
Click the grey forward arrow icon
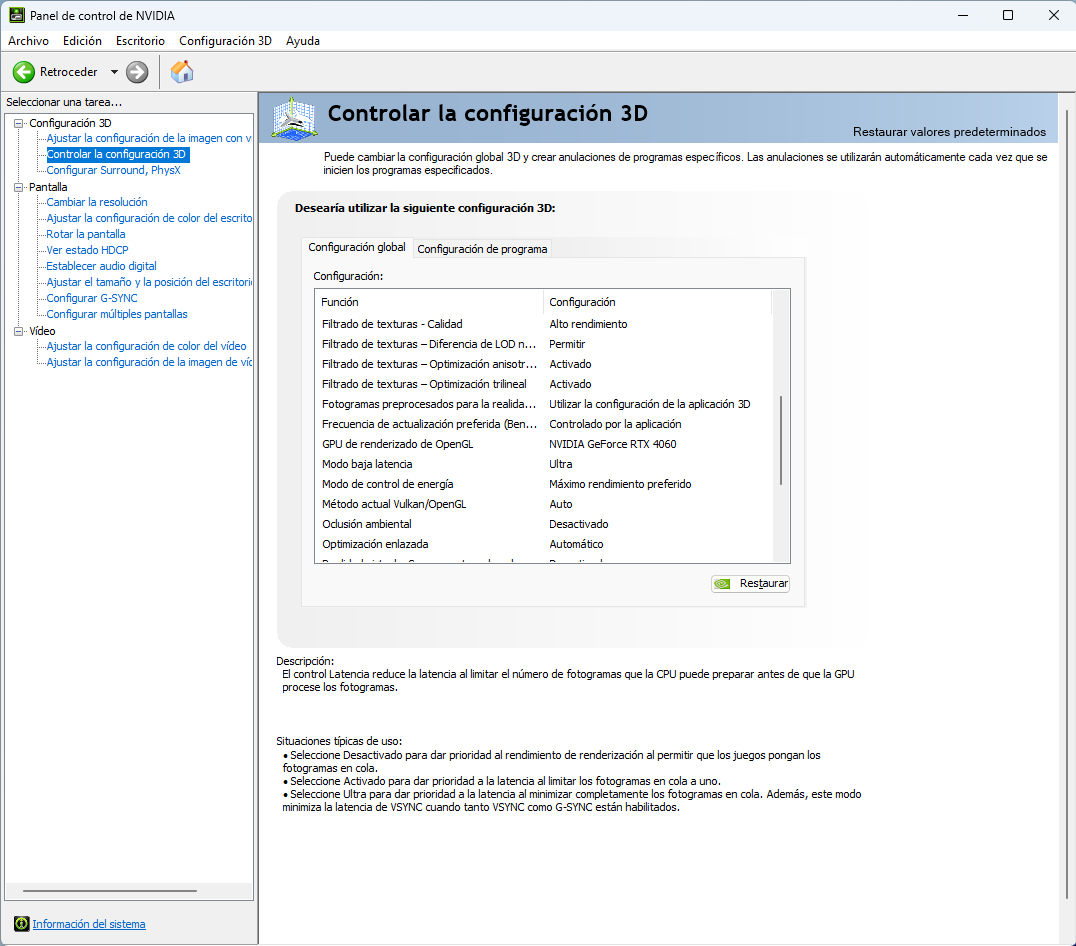tap(137, 72)
